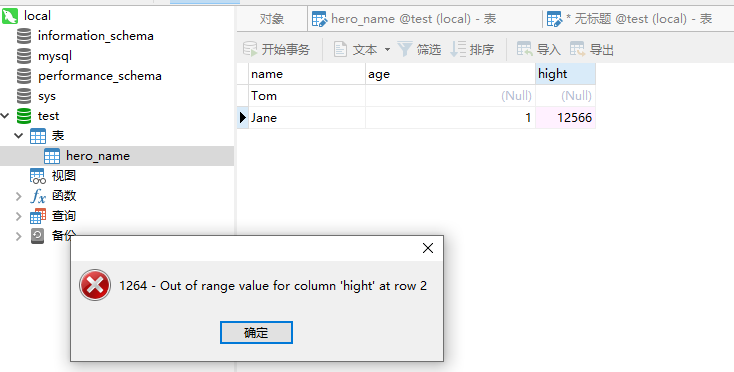734x372 pixels.
Task: Switch to hero_name @test (local) tab
Action: pos(413,19)
